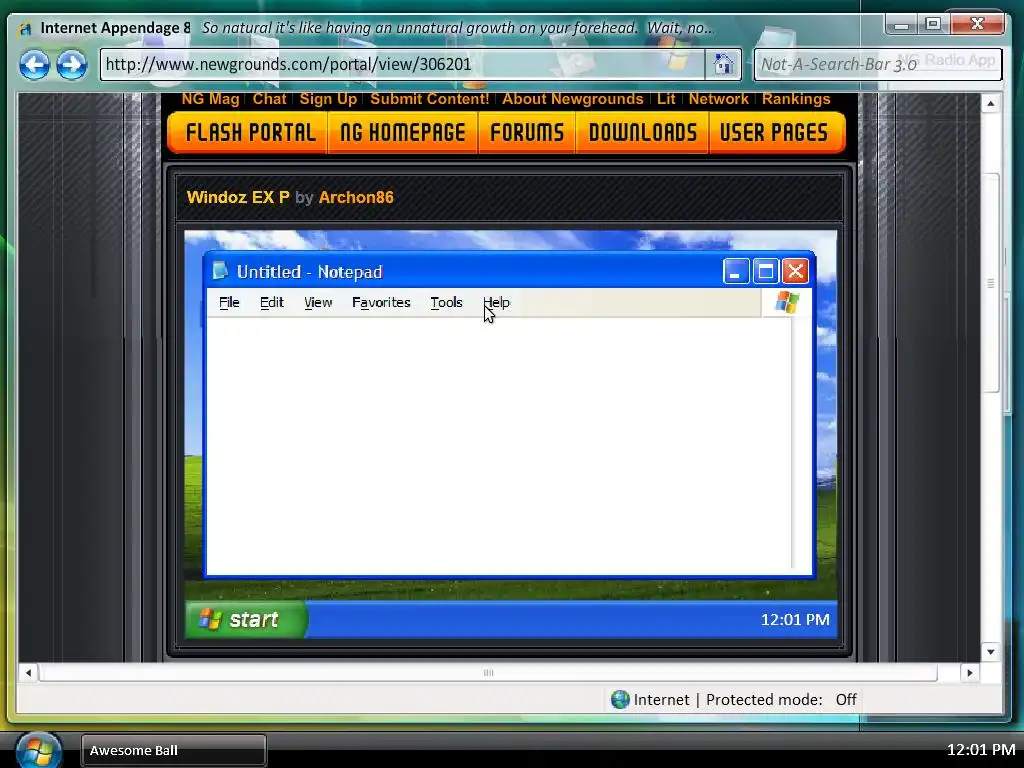Maximize the Notepad window

click(x=765, y=271)
